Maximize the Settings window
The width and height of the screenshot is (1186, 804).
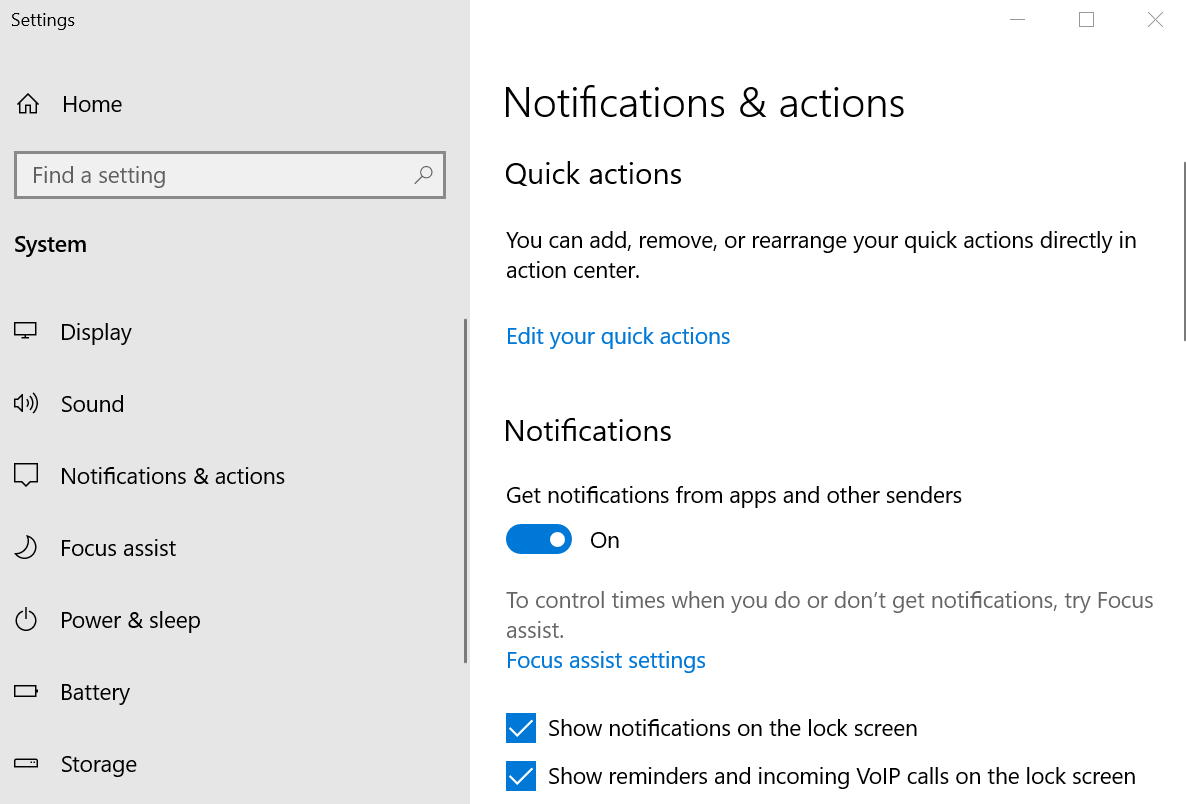1086,20
